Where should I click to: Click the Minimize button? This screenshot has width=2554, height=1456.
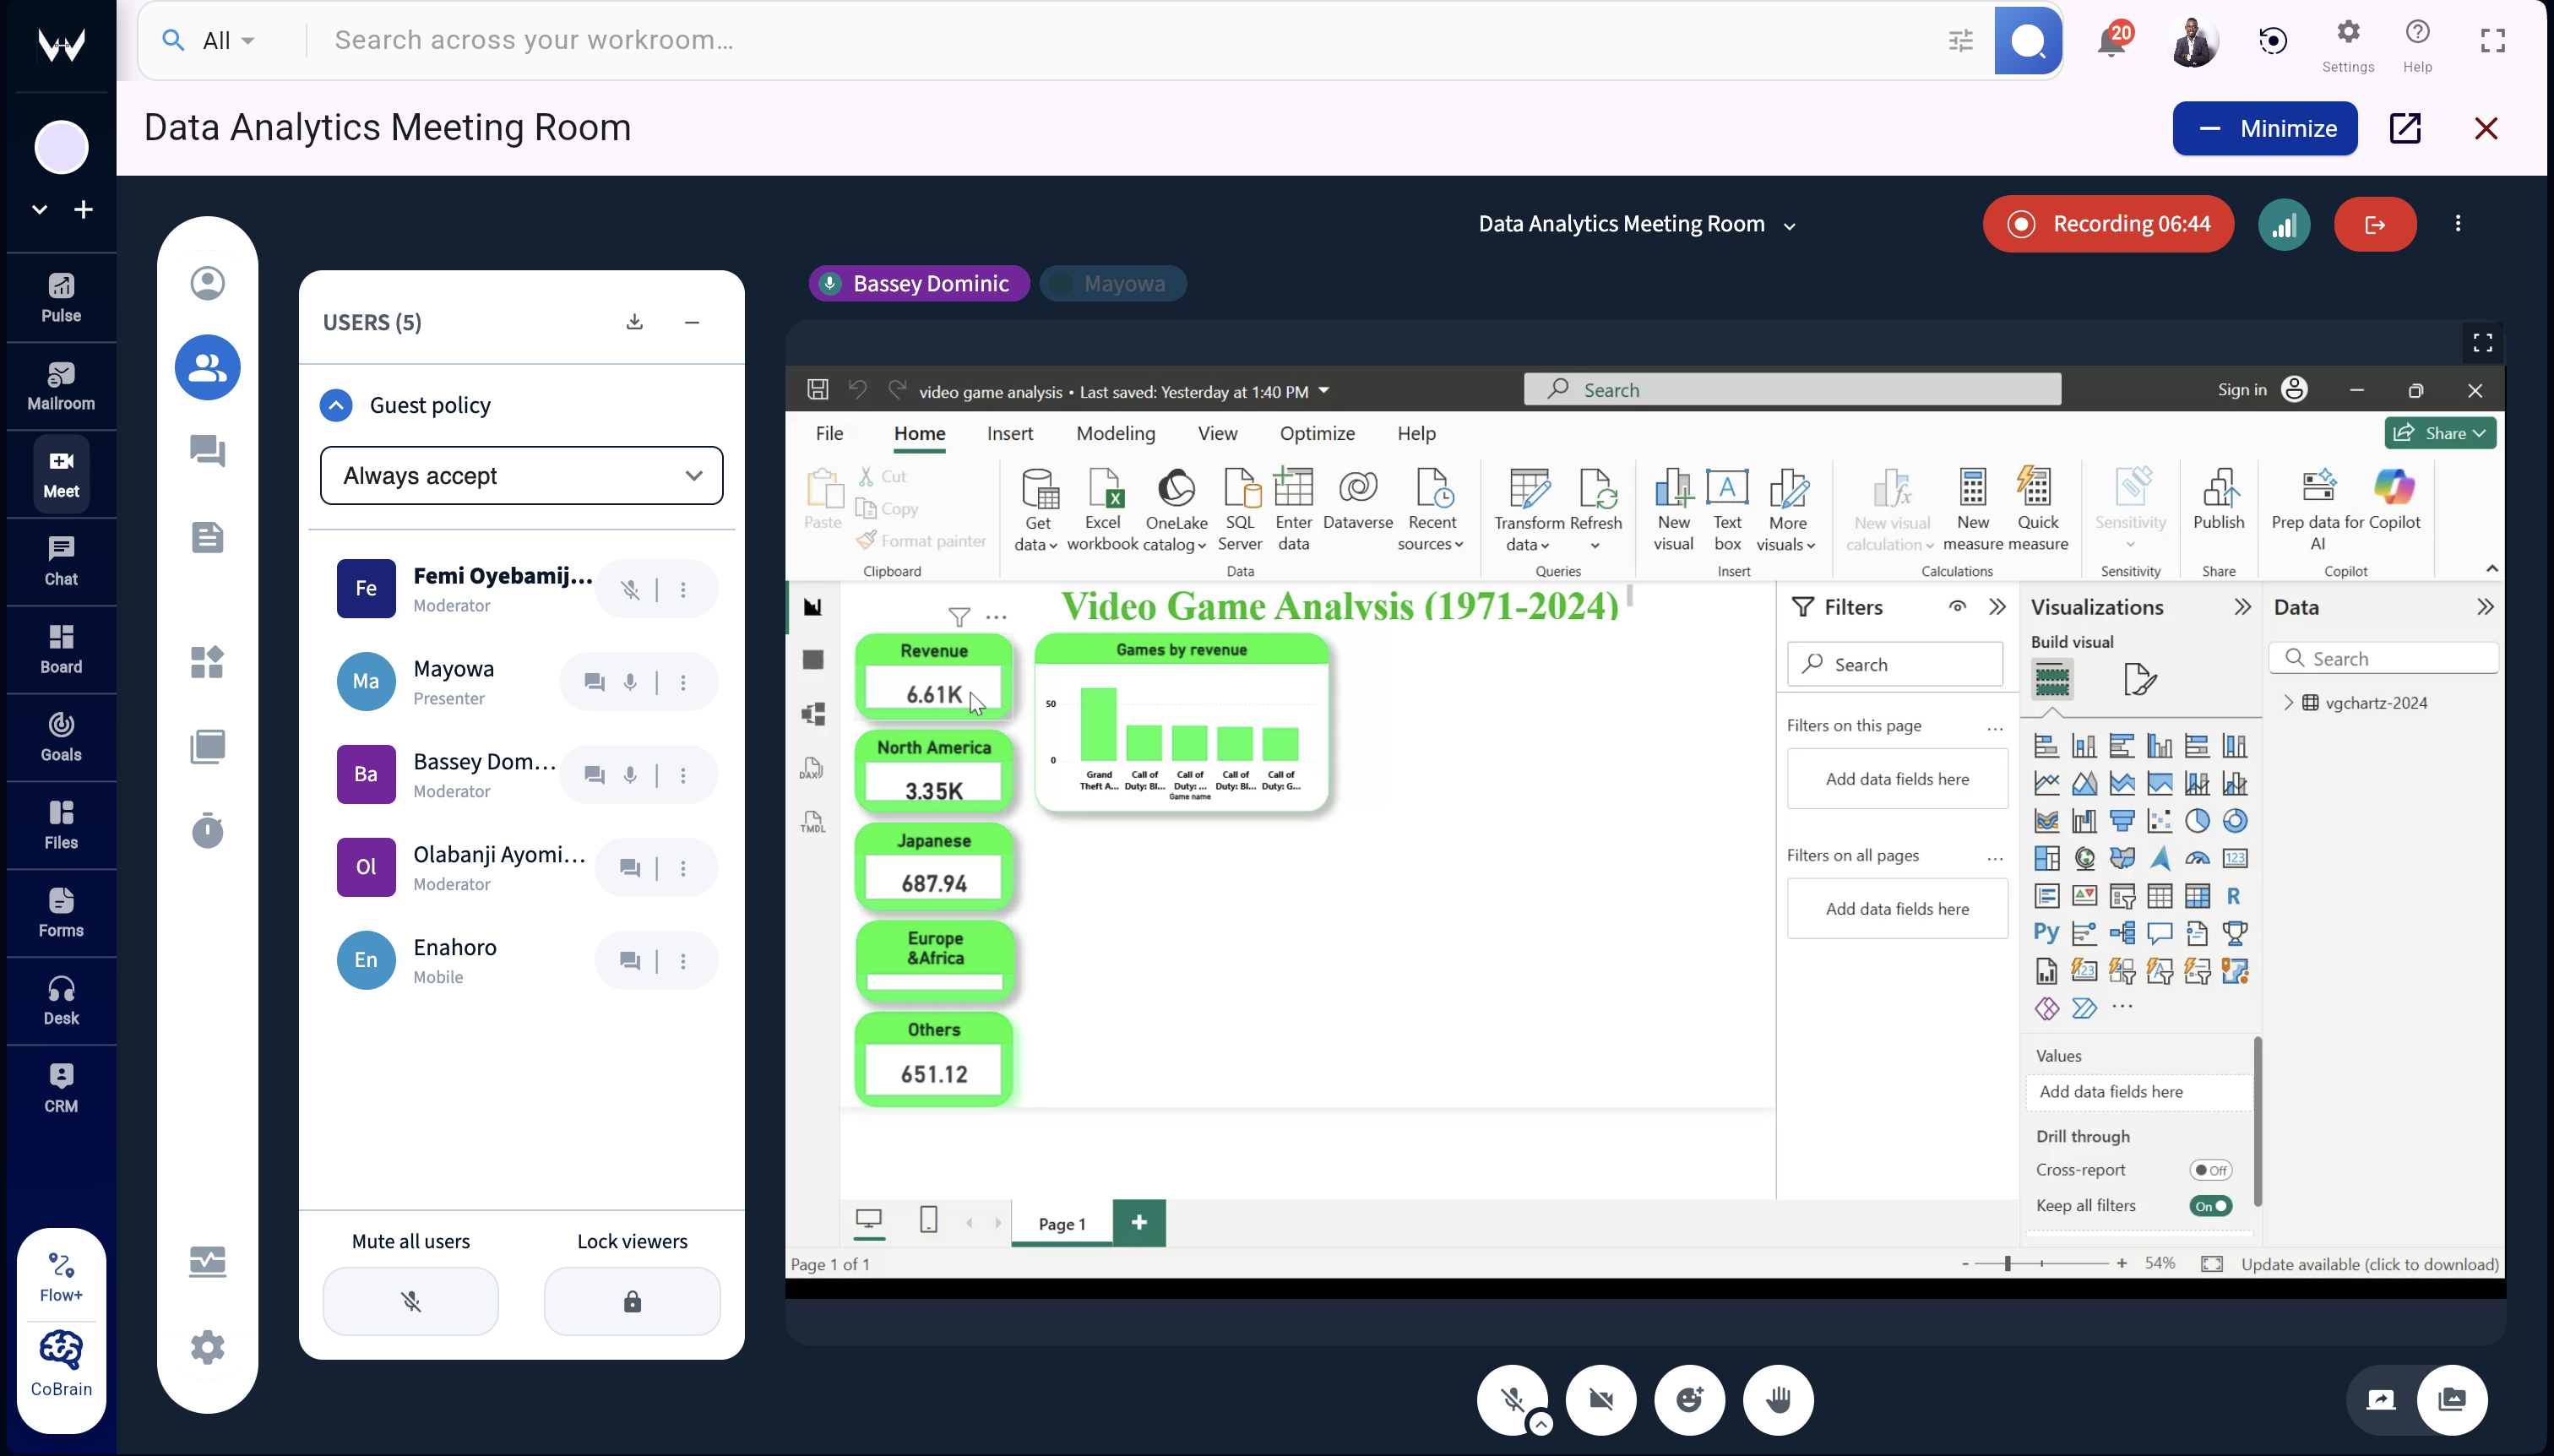(2264, 128)
